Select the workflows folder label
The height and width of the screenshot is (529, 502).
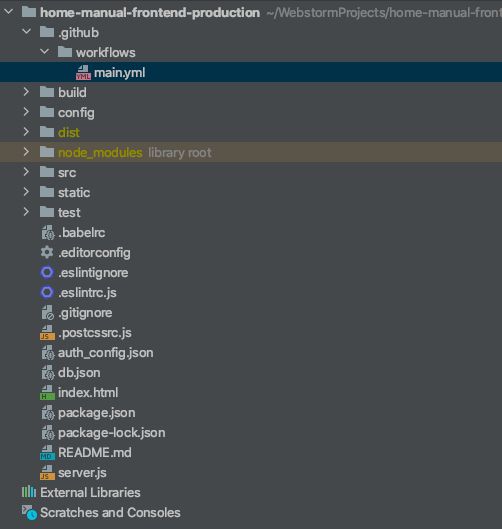[106, 52]
